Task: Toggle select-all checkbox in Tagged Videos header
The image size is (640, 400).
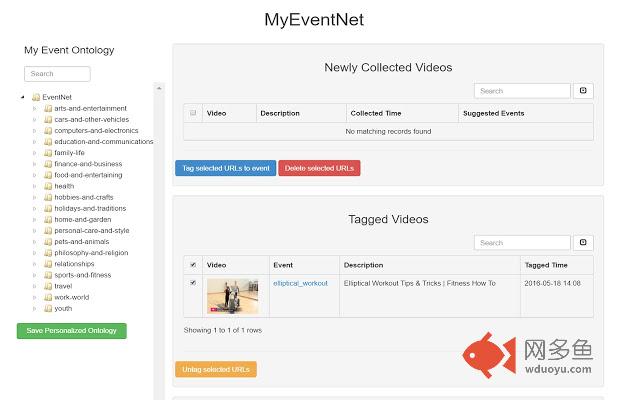Action: pos(193,264)
